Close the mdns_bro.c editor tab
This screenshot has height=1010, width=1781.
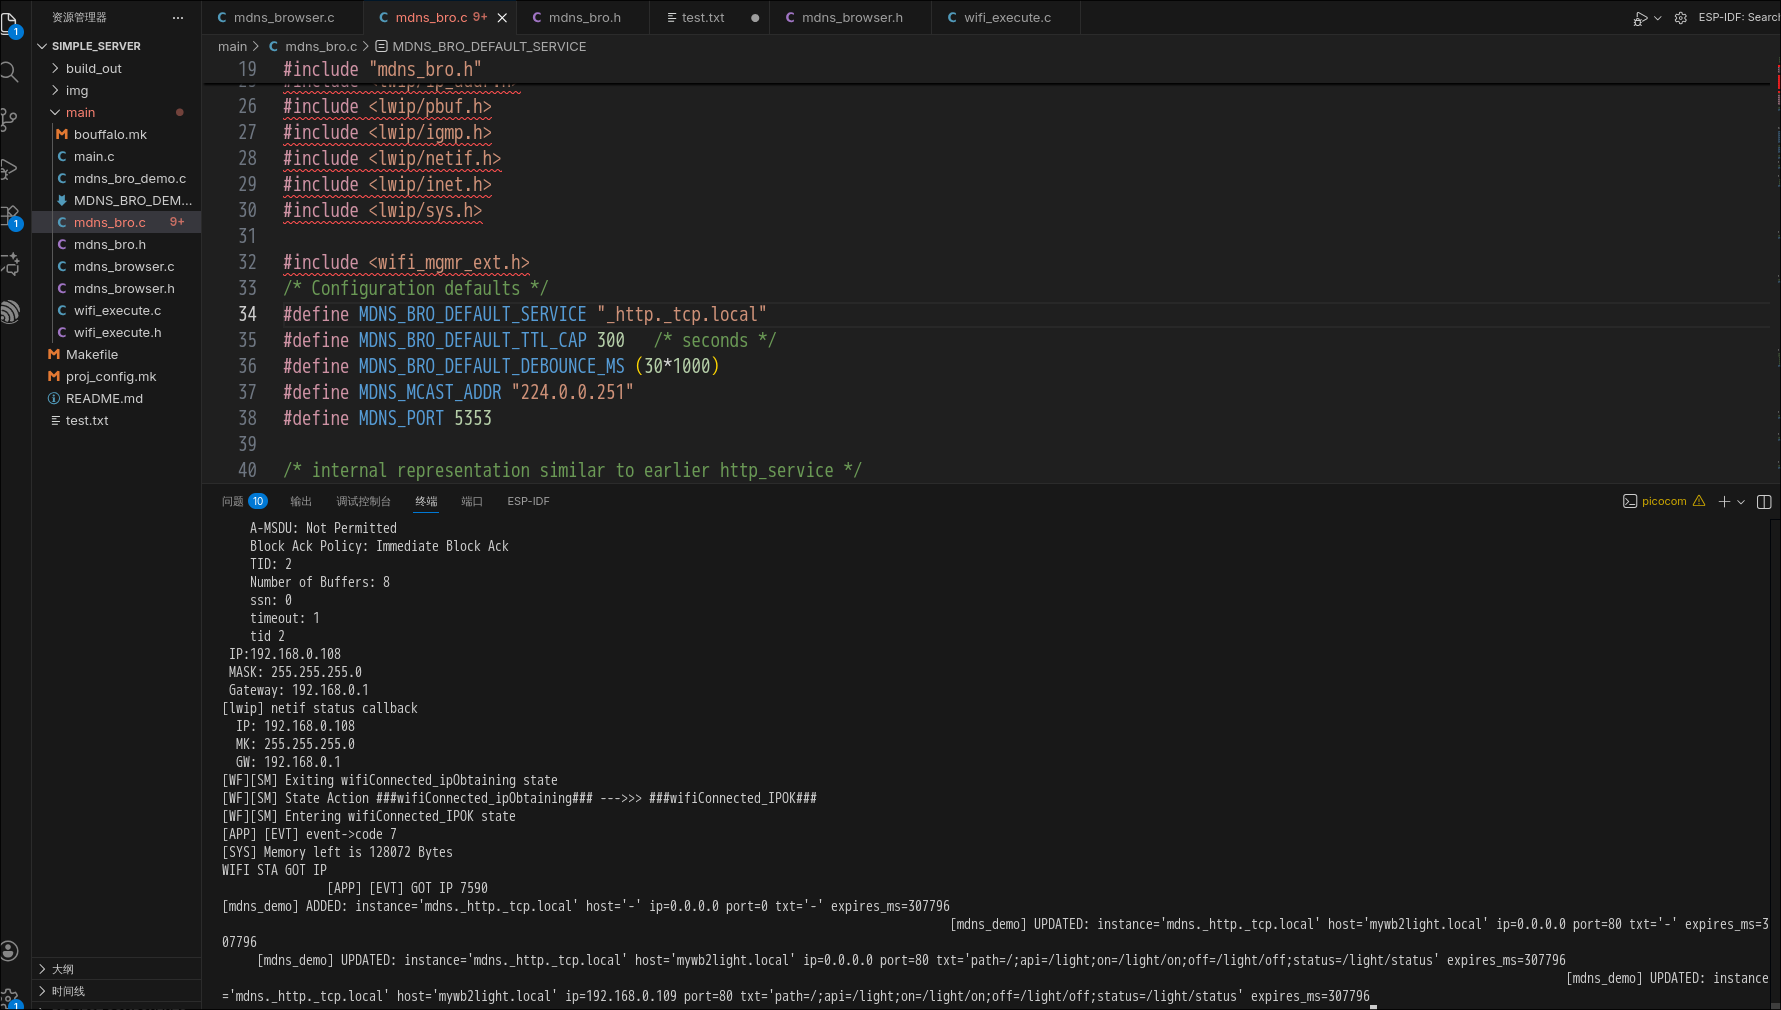[x=502, y=18]
